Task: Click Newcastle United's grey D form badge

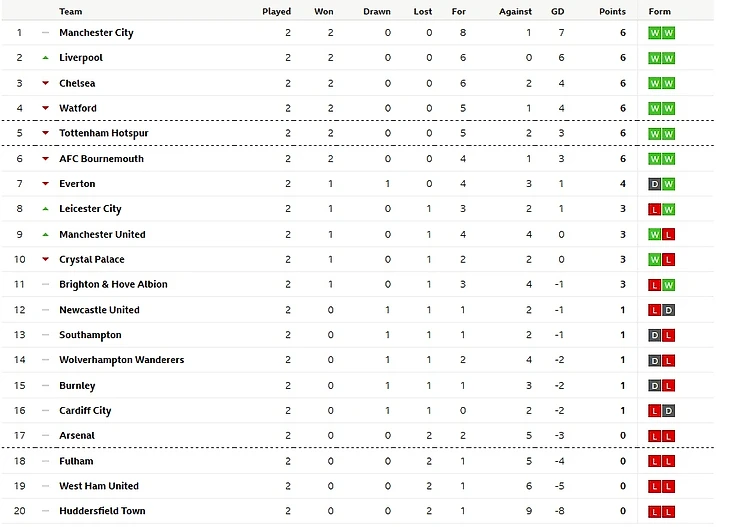Action: (x=669, y=310)
